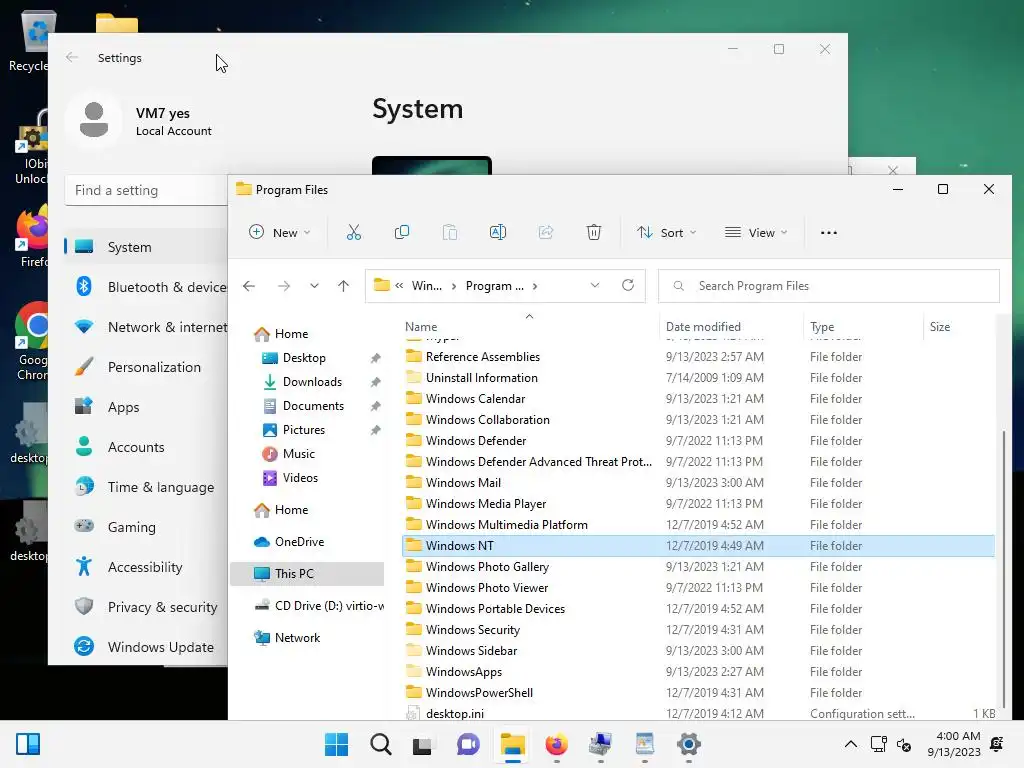The width and height of the screenshot is (1024, 768).
Task: Go forward with the Explorer forward arrow
Action: click(283, 286)
